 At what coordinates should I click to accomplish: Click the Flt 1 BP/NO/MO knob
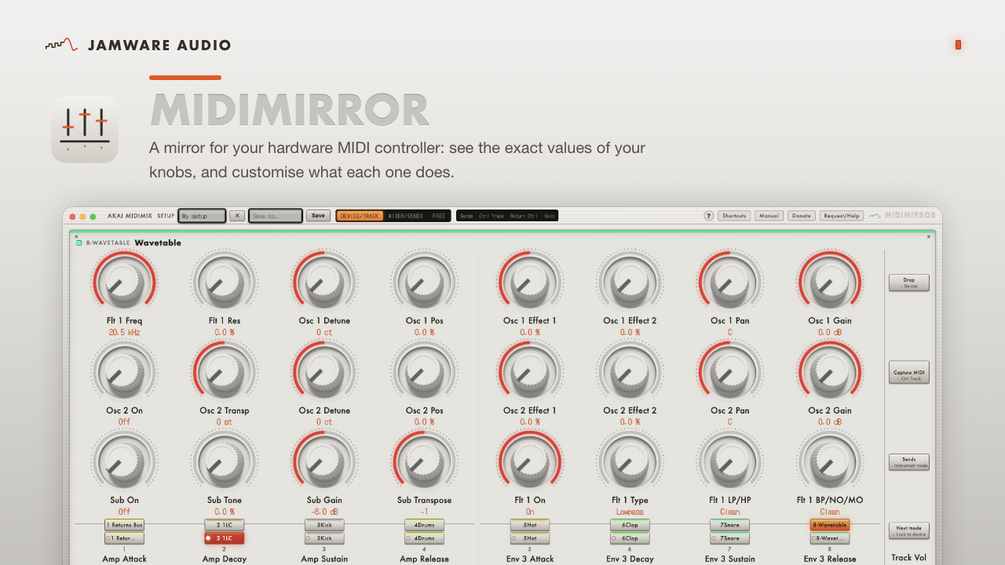(829, 462)
